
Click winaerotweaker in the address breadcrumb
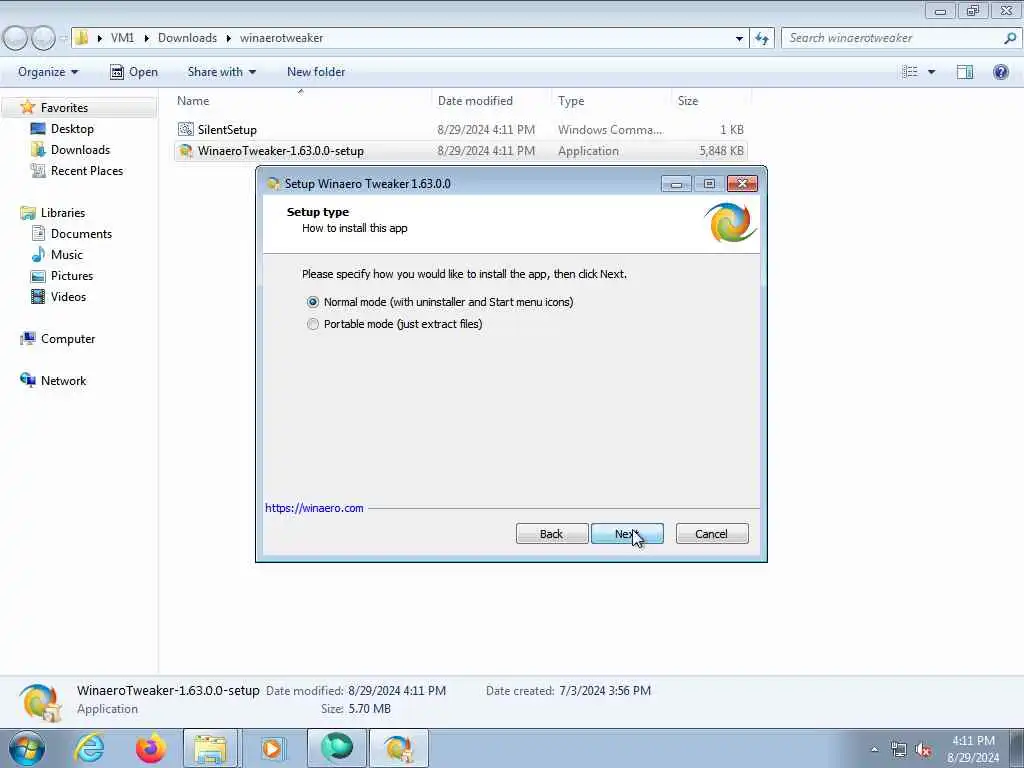(x=281, y=38)
